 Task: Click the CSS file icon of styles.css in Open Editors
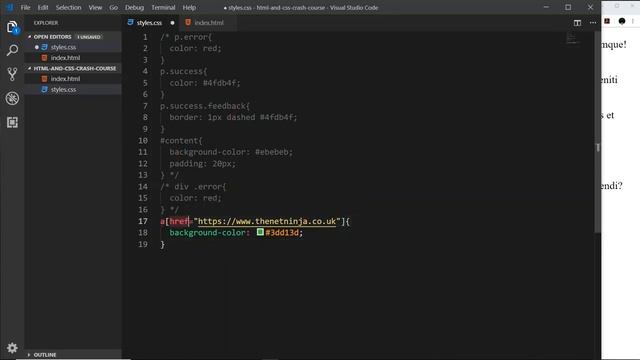pos(44,47)
